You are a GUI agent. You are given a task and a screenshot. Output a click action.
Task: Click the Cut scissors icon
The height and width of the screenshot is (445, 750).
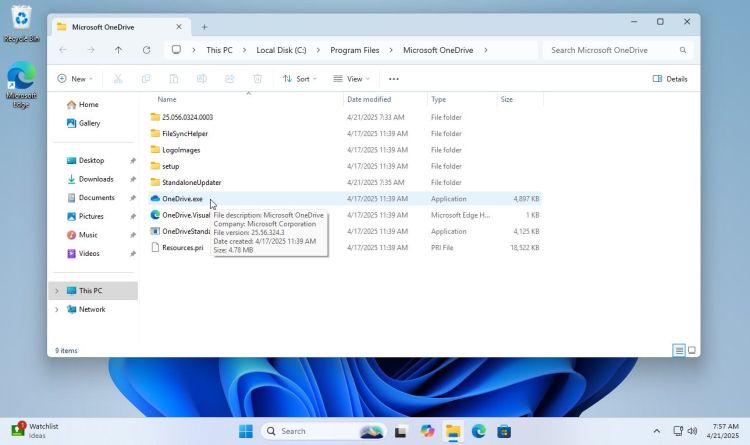tap(118, 78)
